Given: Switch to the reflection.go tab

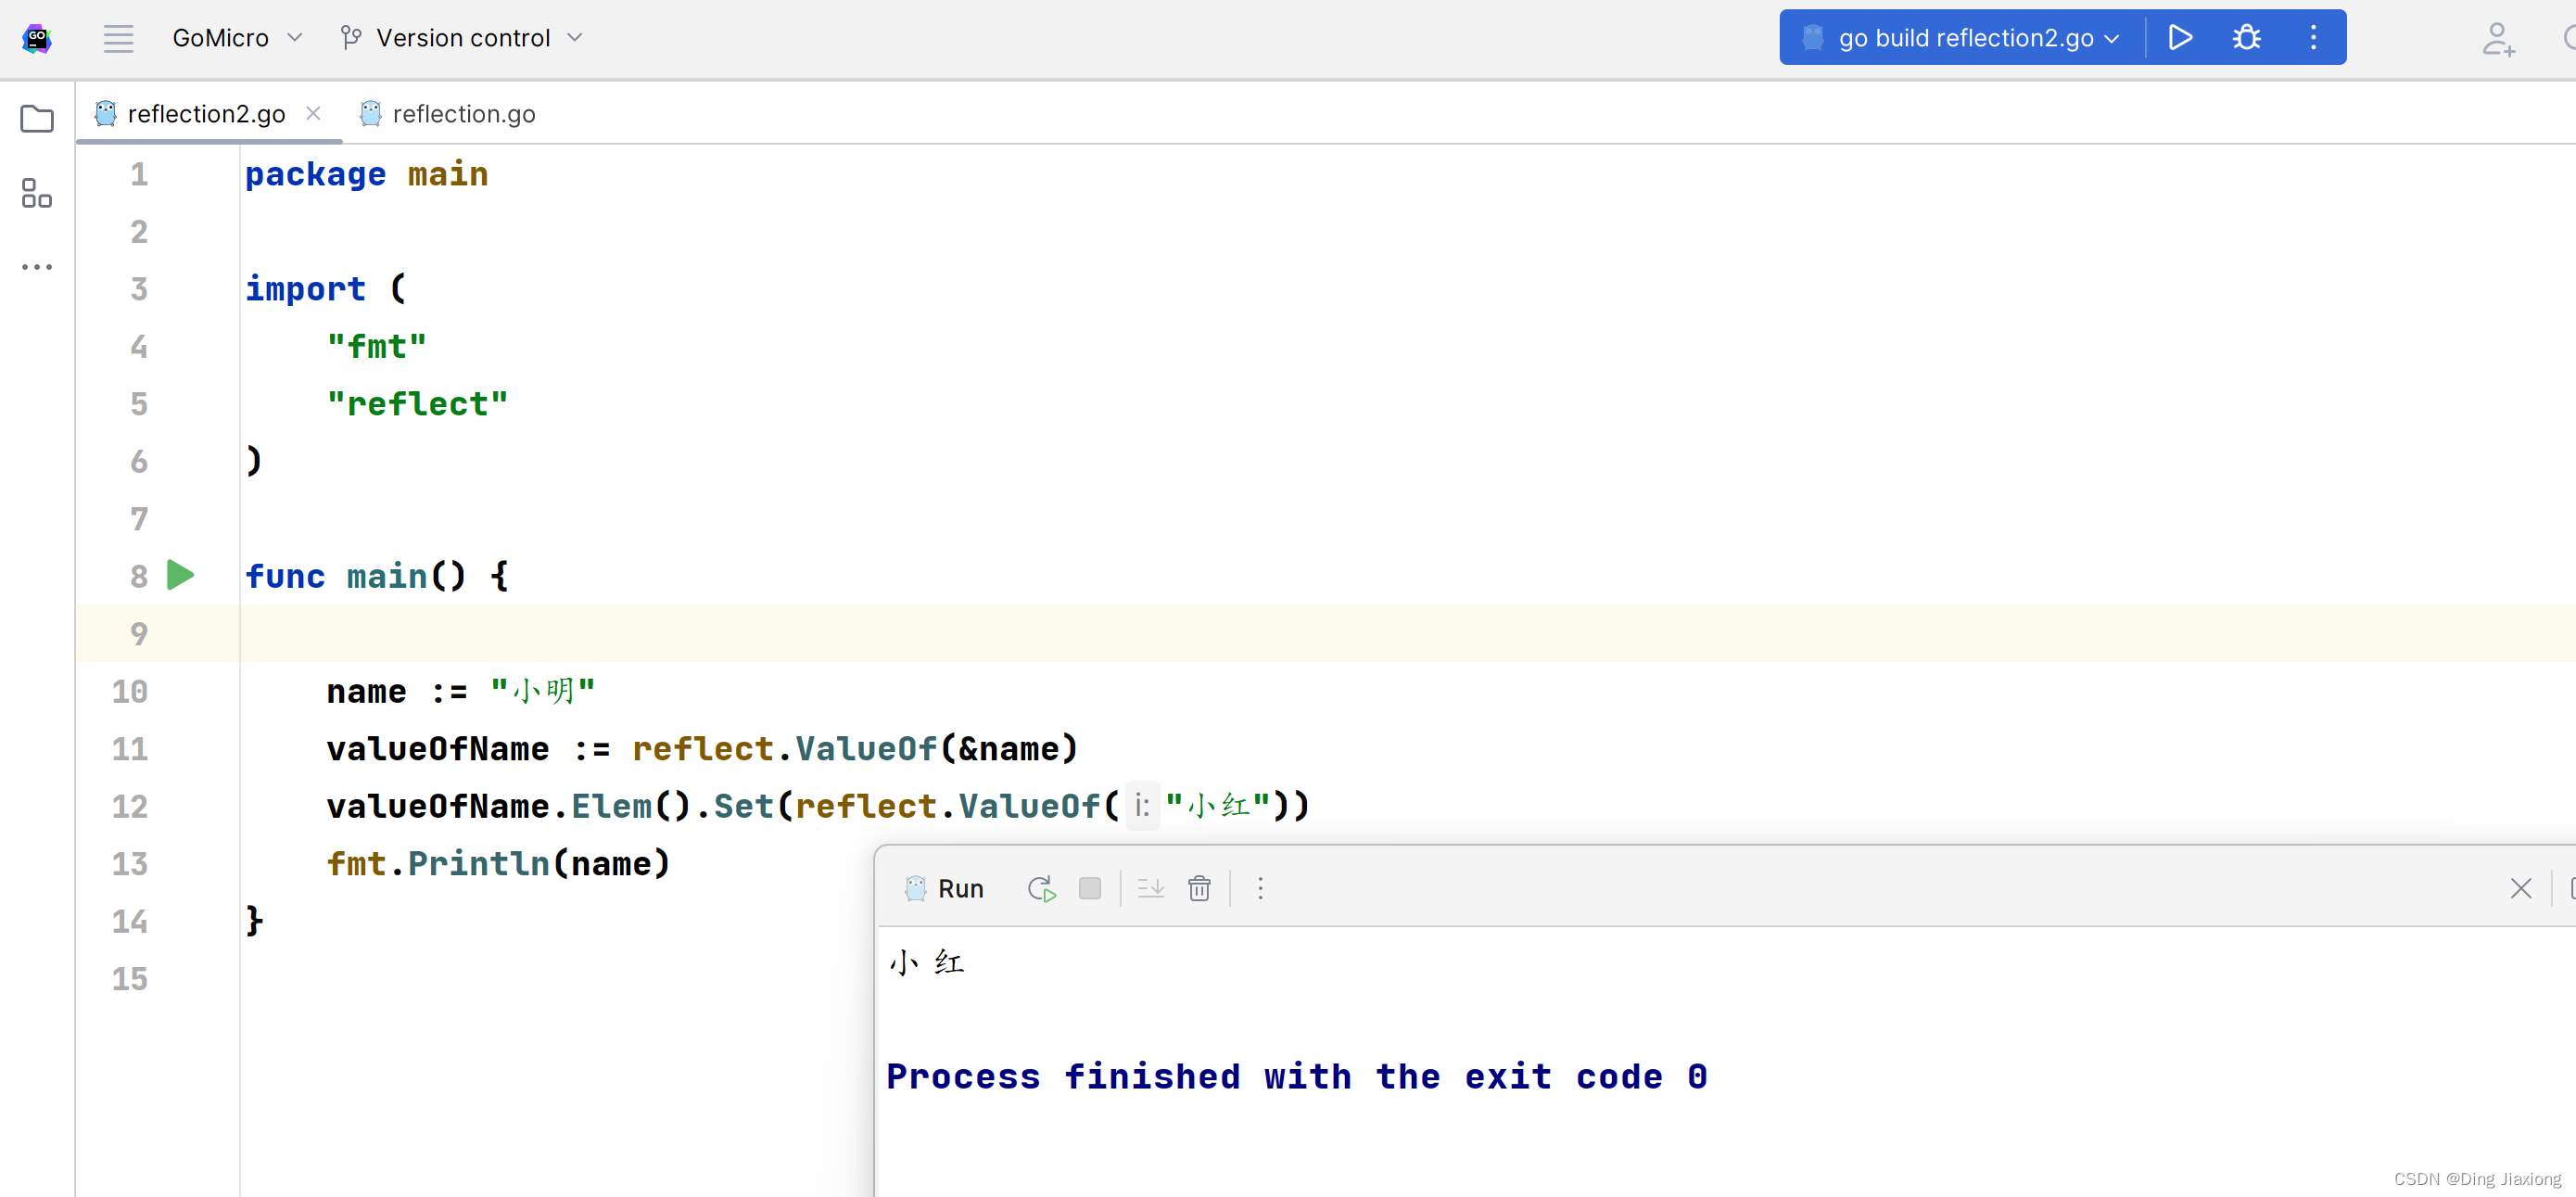Looking at the screenshot, I should (462, 114).
